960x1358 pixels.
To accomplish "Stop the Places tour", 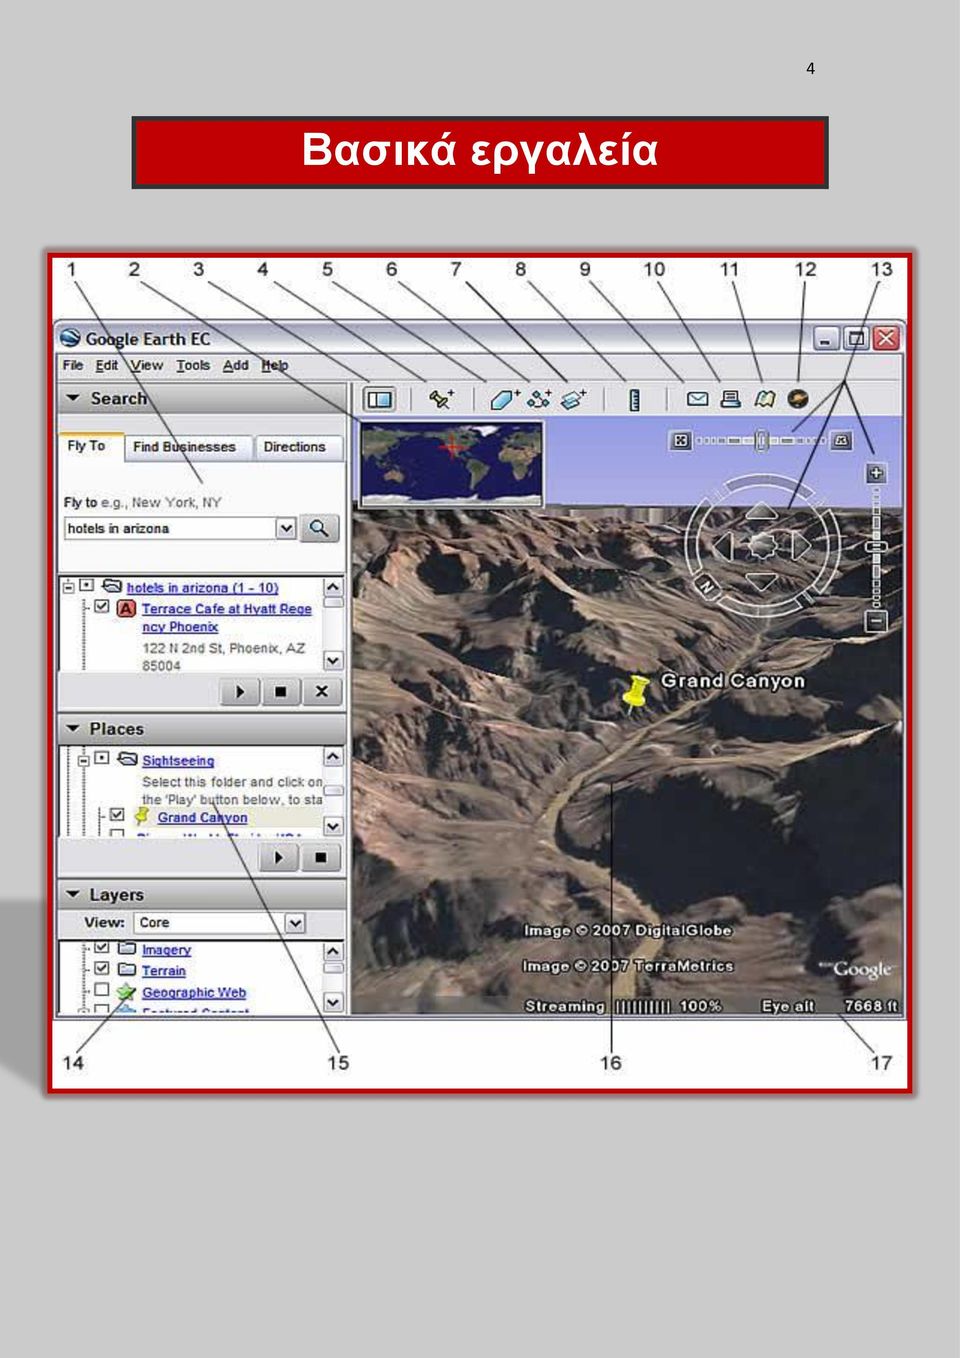I will pyautogui.click(x=321, y=857).
